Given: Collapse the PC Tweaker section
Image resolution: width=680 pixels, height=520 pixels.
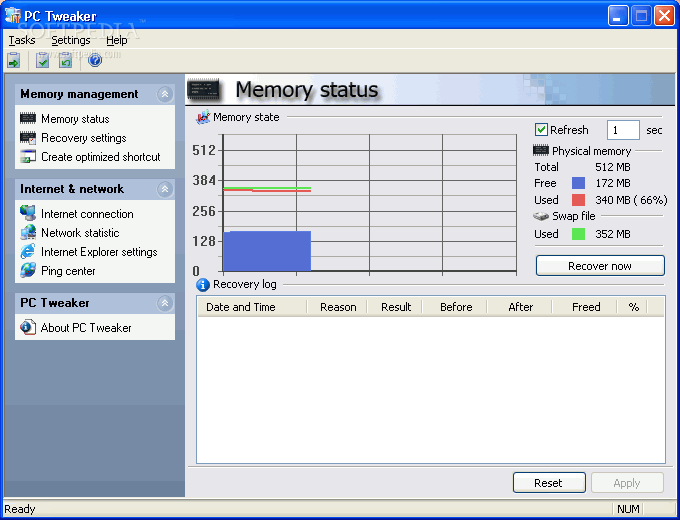Looking at the screenshot, I should tap(164, 303).
